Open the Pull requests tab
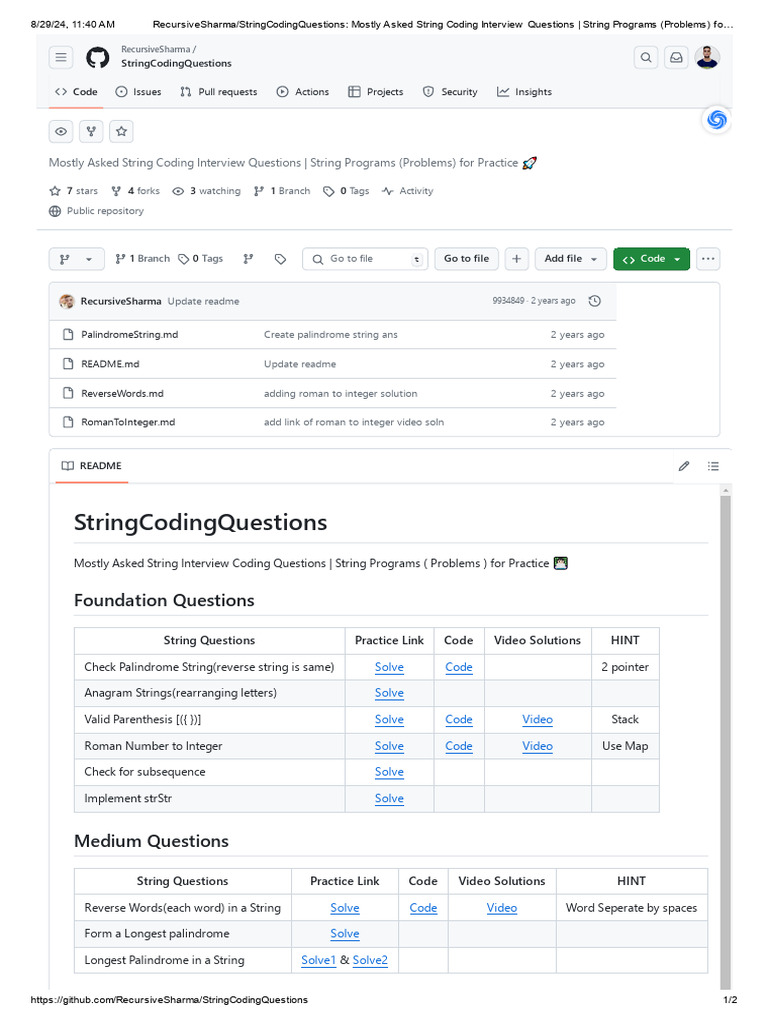The image size is (768, 1024). pyautogui.click(x=218, y=92)
